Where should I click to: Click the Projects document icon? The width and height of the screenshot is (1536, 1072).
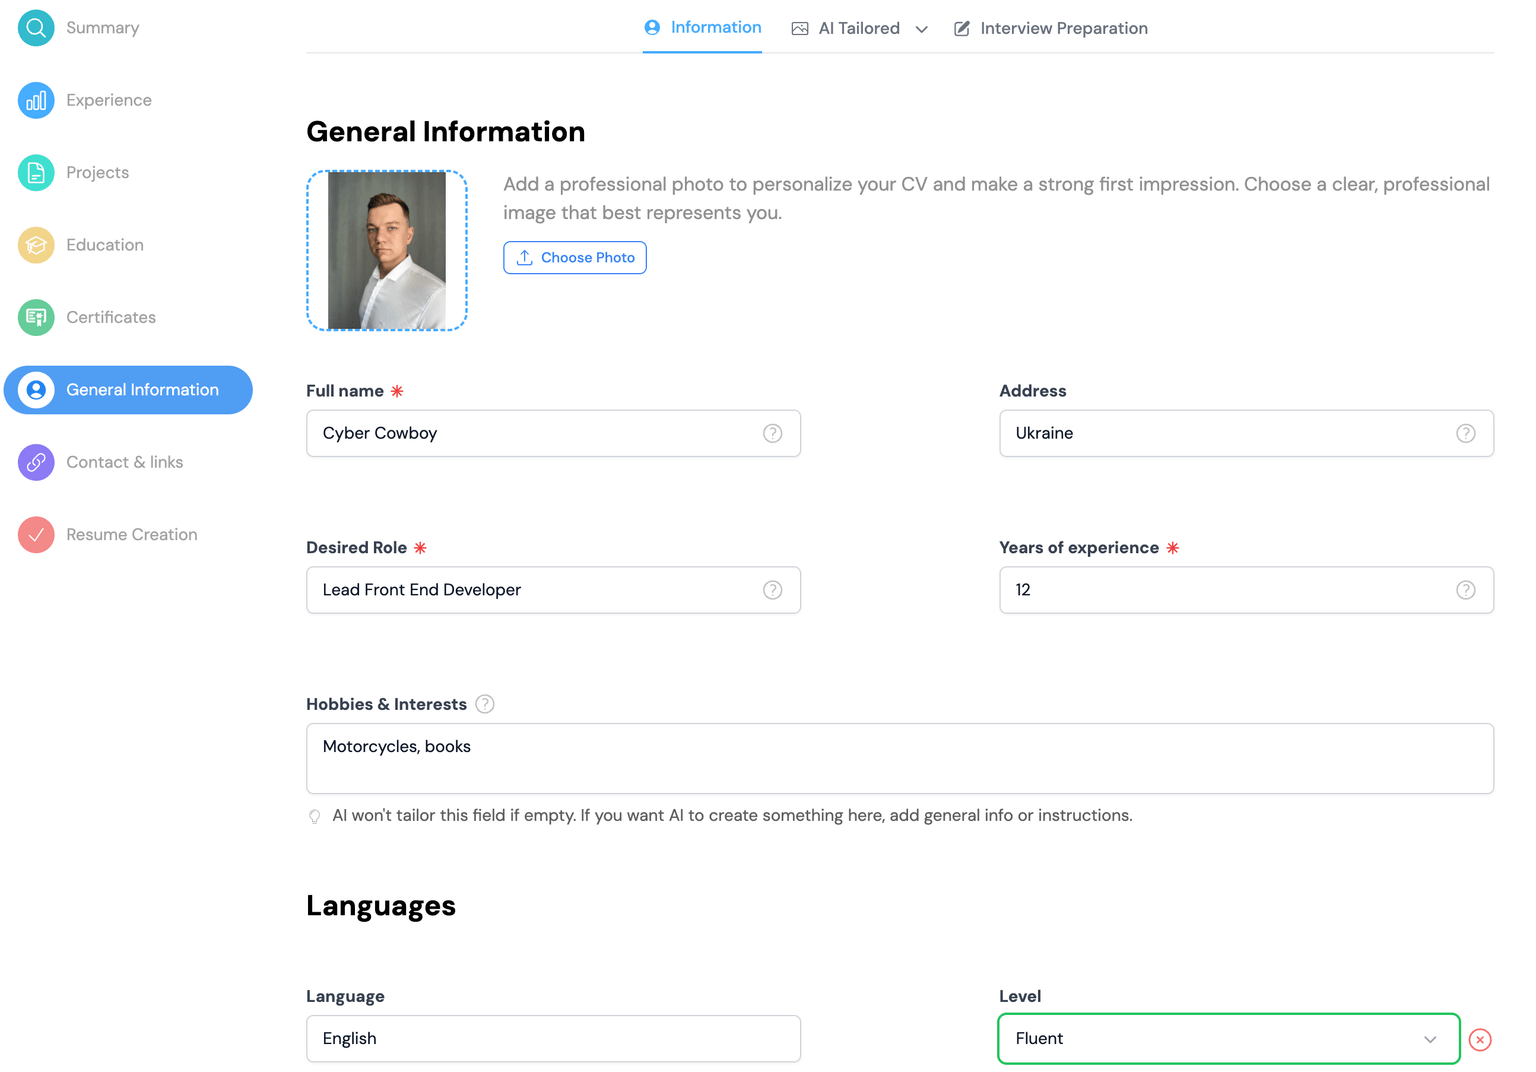(x=36, y=173)
